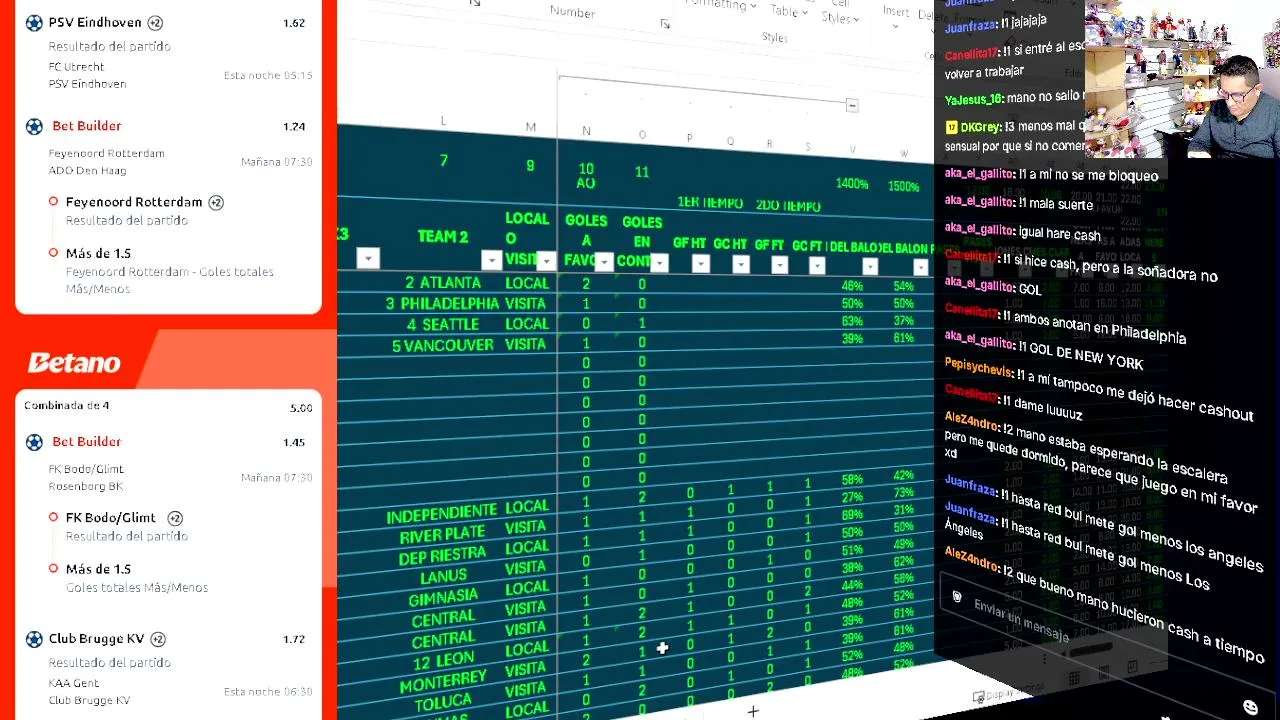Expand the Cell Styles dropdown in Excel ribbon
Viewport: 1280px width, 720px height.
[840, 12]
